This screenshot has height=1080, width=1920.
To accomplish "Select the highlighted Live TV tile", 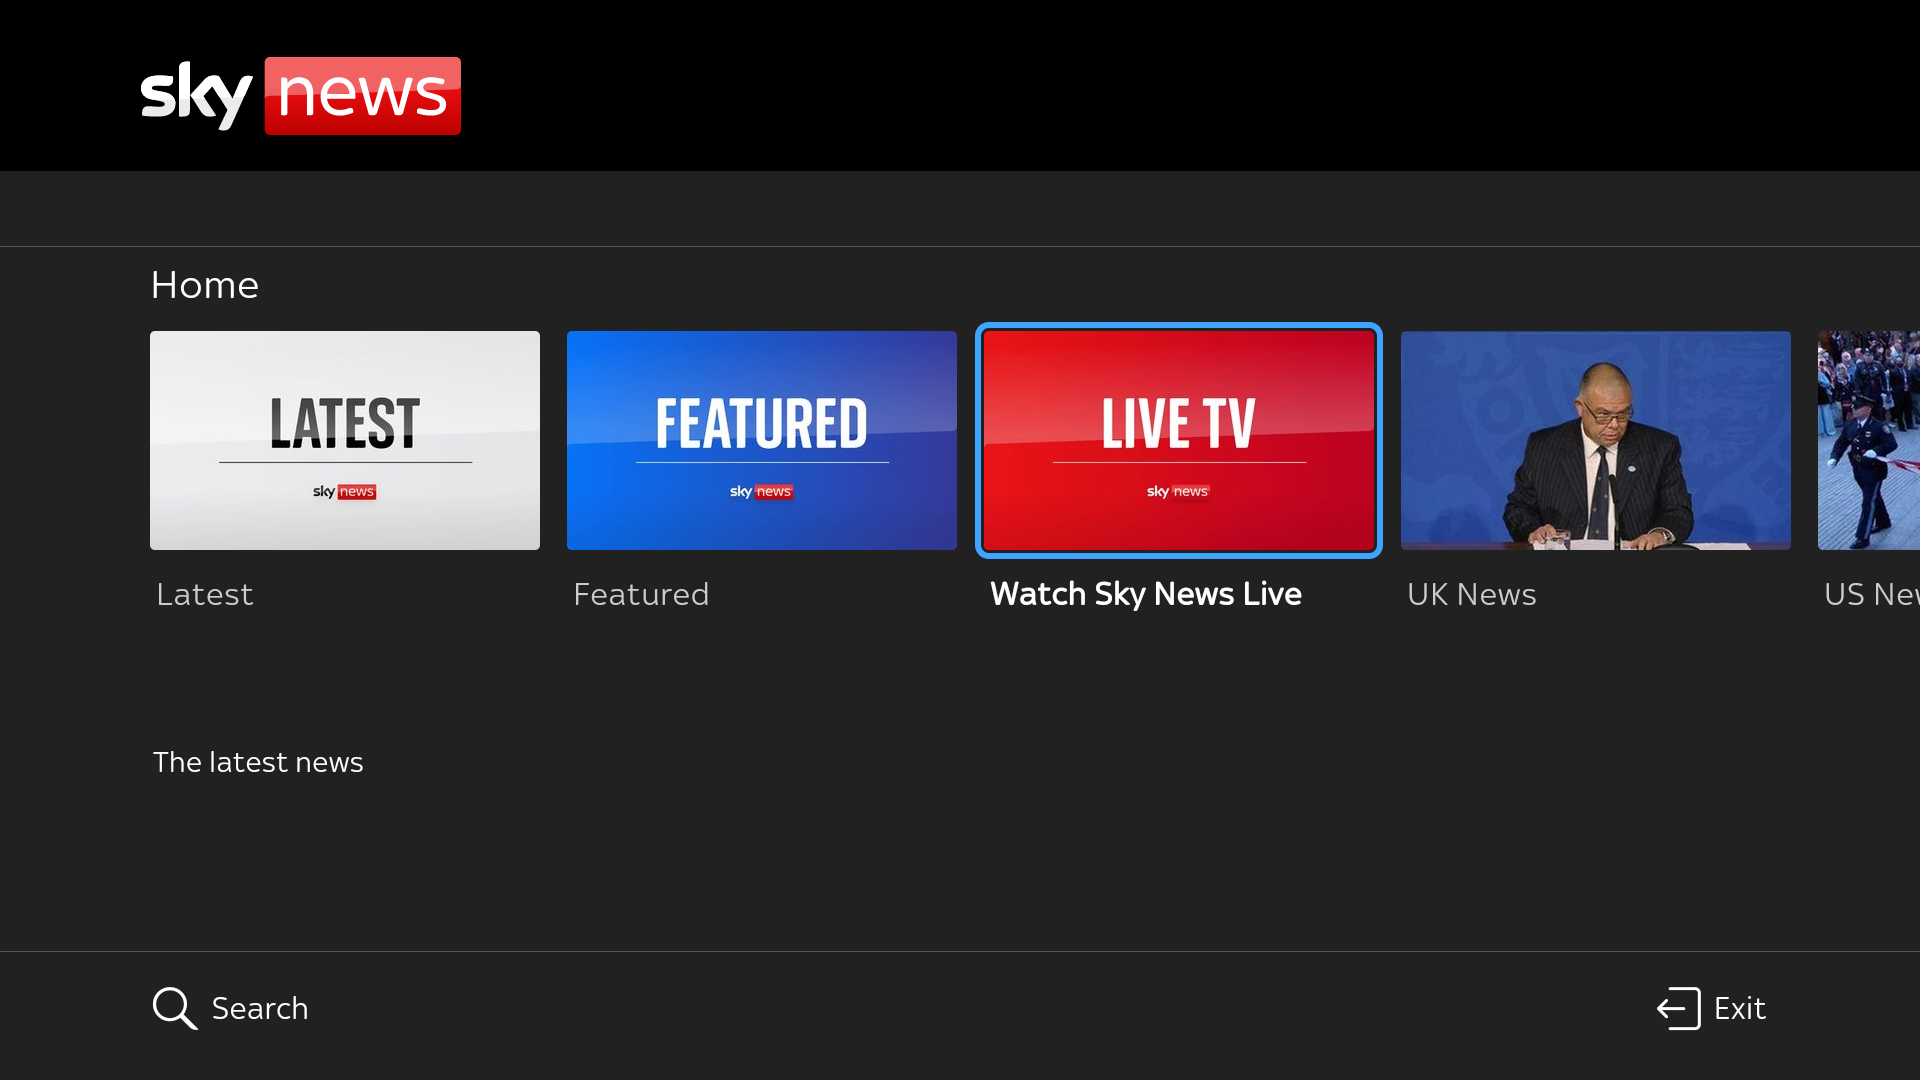I will (x=1178, y=440).
